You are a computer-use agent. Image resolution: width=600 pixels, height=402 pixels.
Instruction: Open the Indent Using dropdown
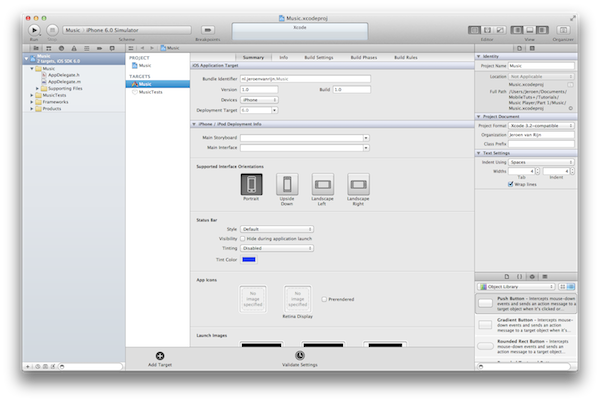541,162
